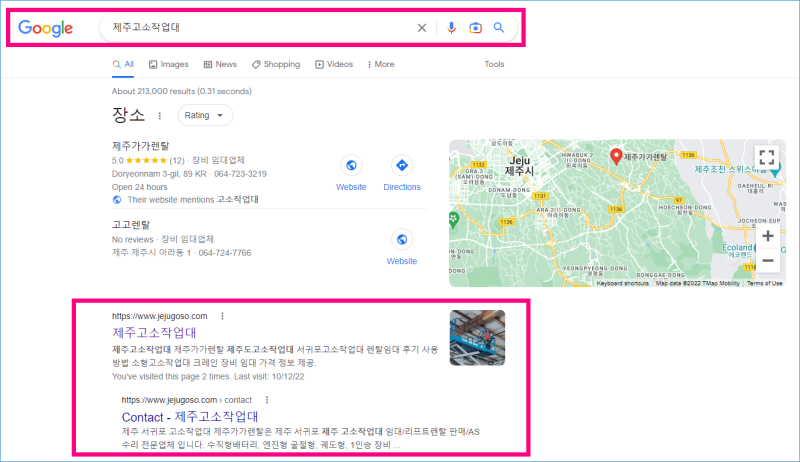This screenshot has width=800, height=462.
Task: Select the All tab
Action: click(123, 64)
